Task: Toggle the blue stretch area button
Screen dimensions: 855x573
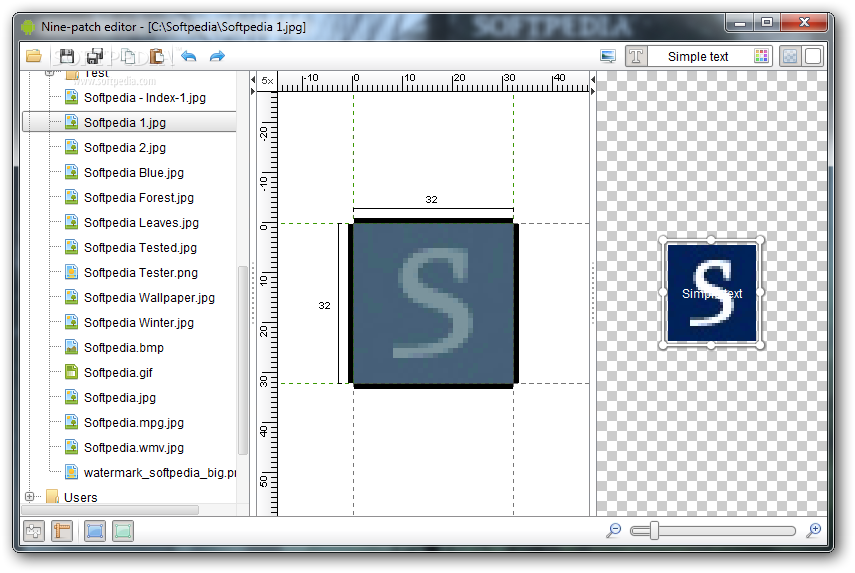Action: (x=95, y=530)
